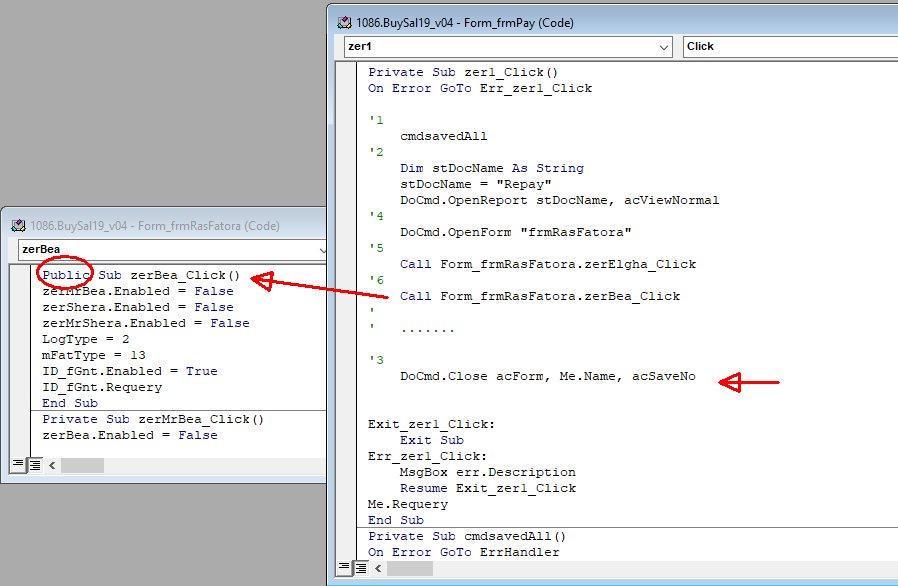The width and height of the screenshot is (898, 586).
Task: Click the horizontal scrollbar thumb in frmRasFatora window
Action: pyautogui.click(x=82, y=465)
